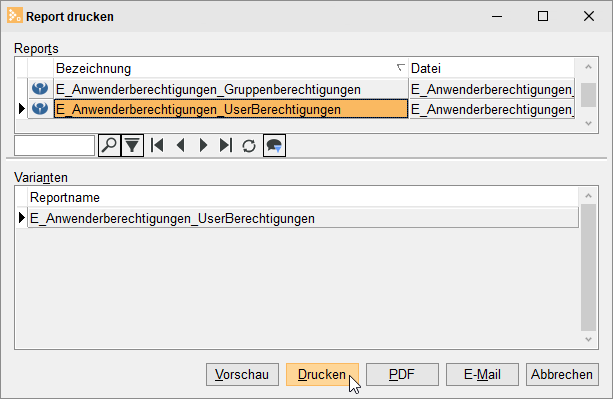Maximize the Report drucken window

pyautogui.click(x=543, y=16)
